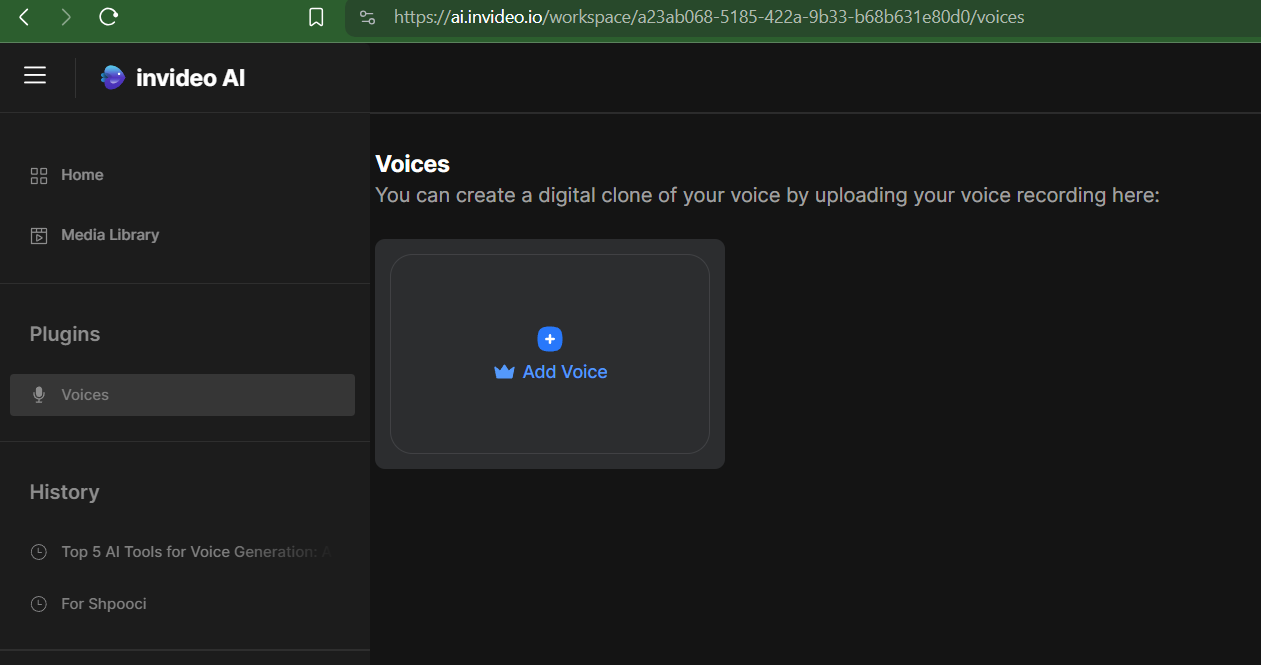Go back to the previous page
1261x665 pixels.
24,17
